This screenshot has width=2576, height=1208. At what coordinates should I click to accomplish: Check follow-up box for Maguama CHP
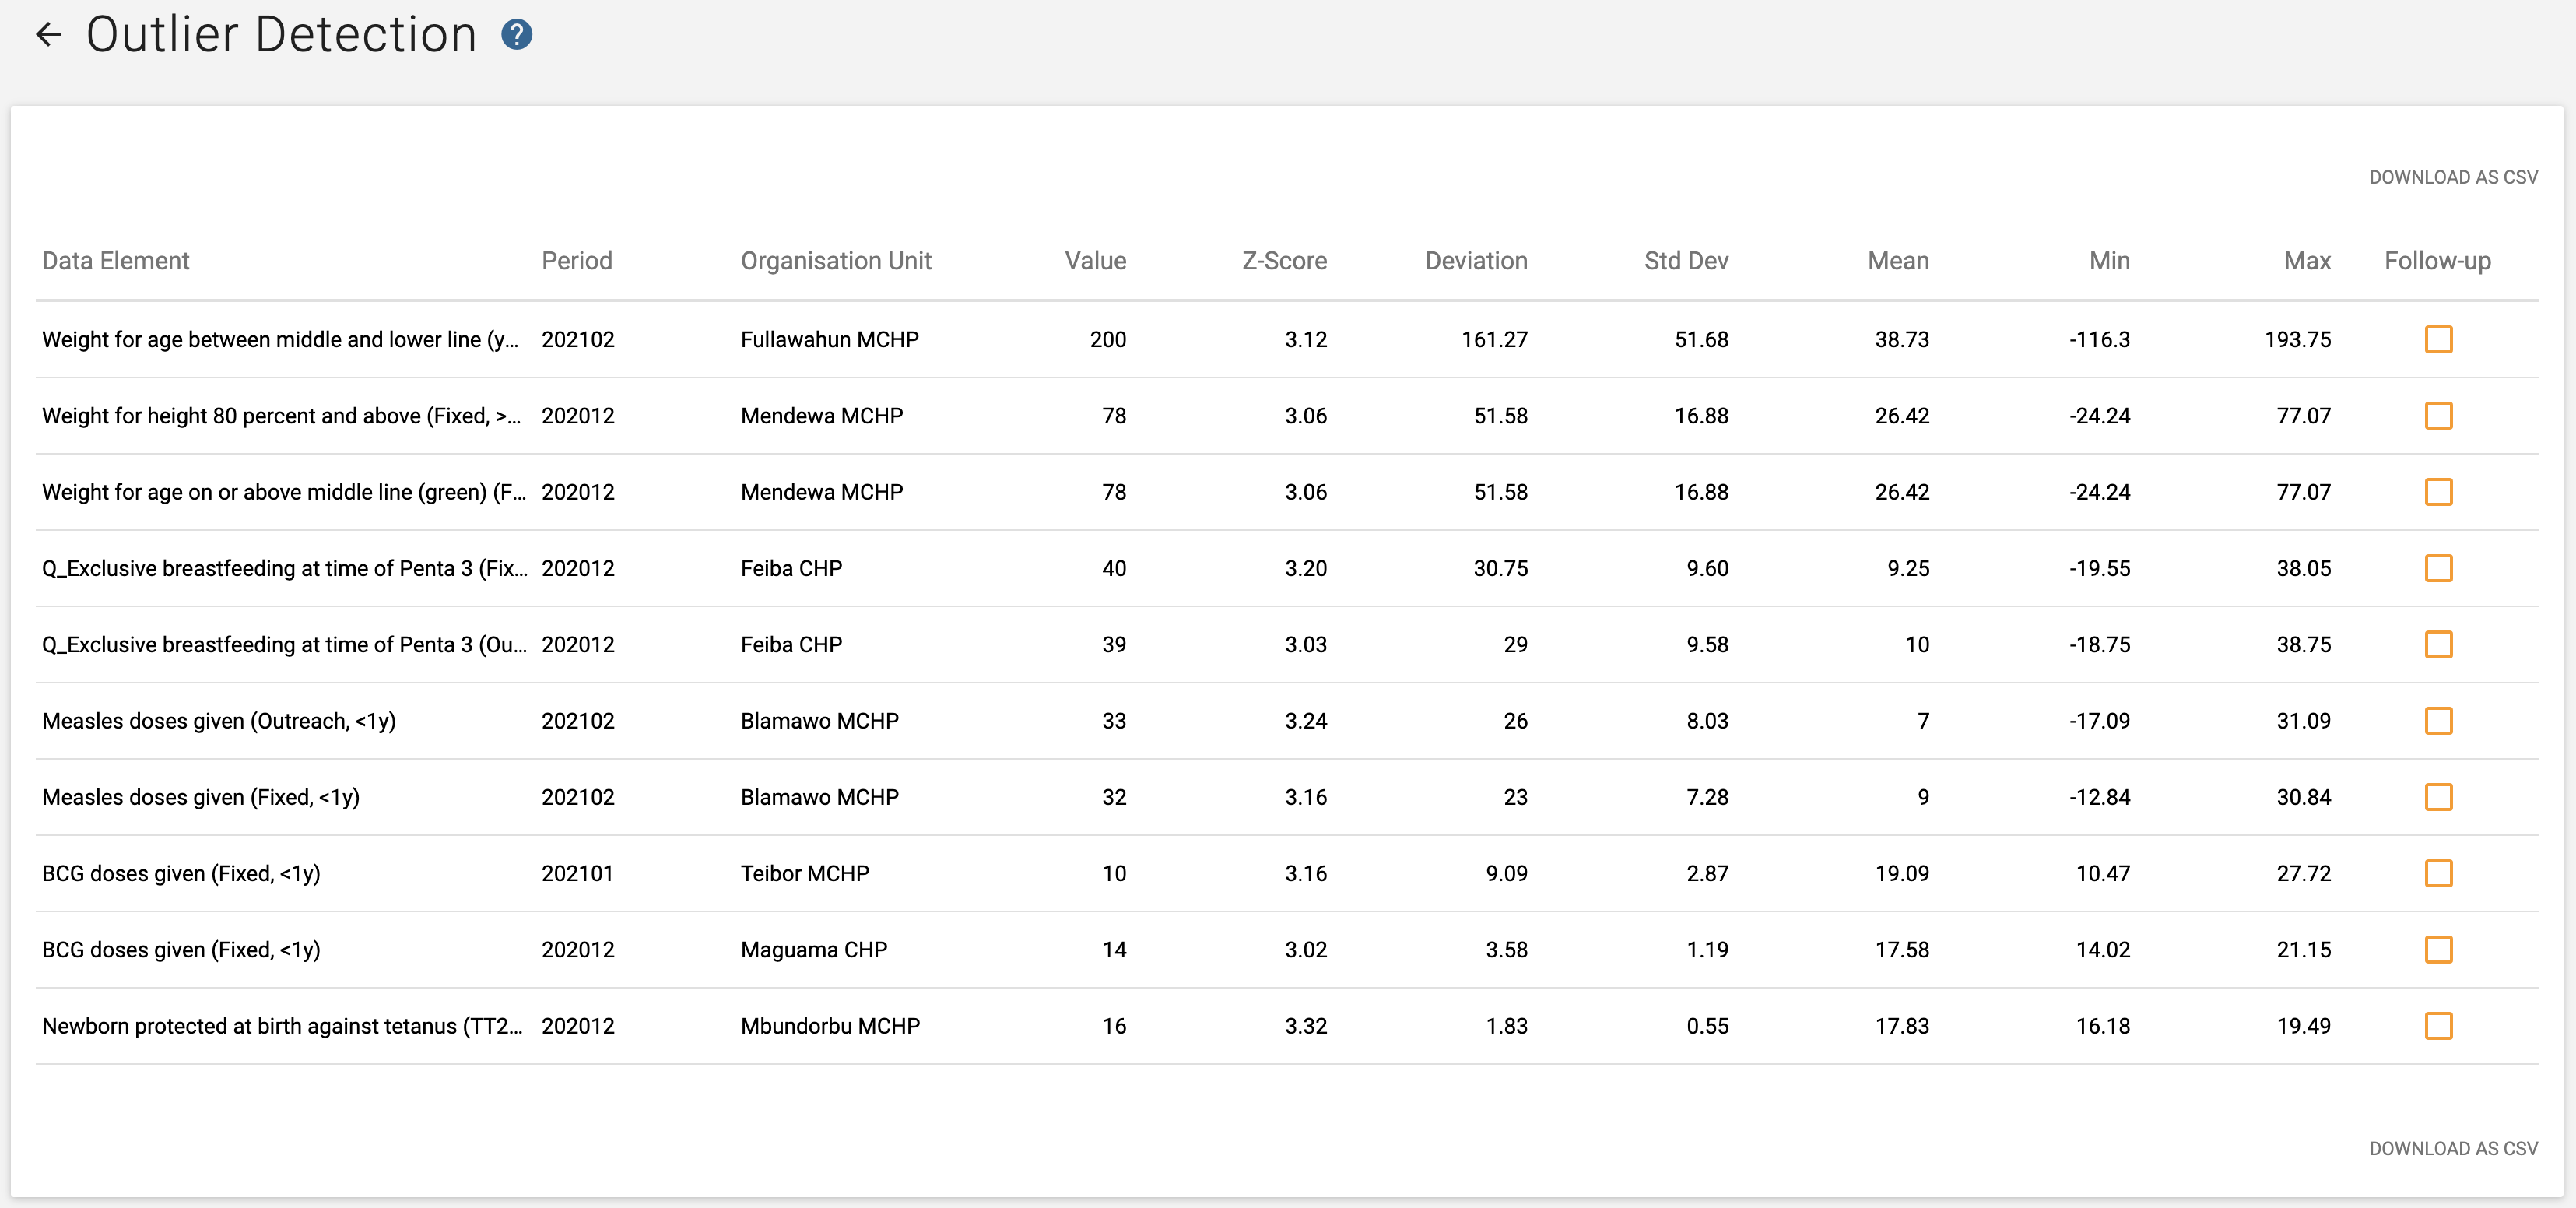(x=2438, y=950)
